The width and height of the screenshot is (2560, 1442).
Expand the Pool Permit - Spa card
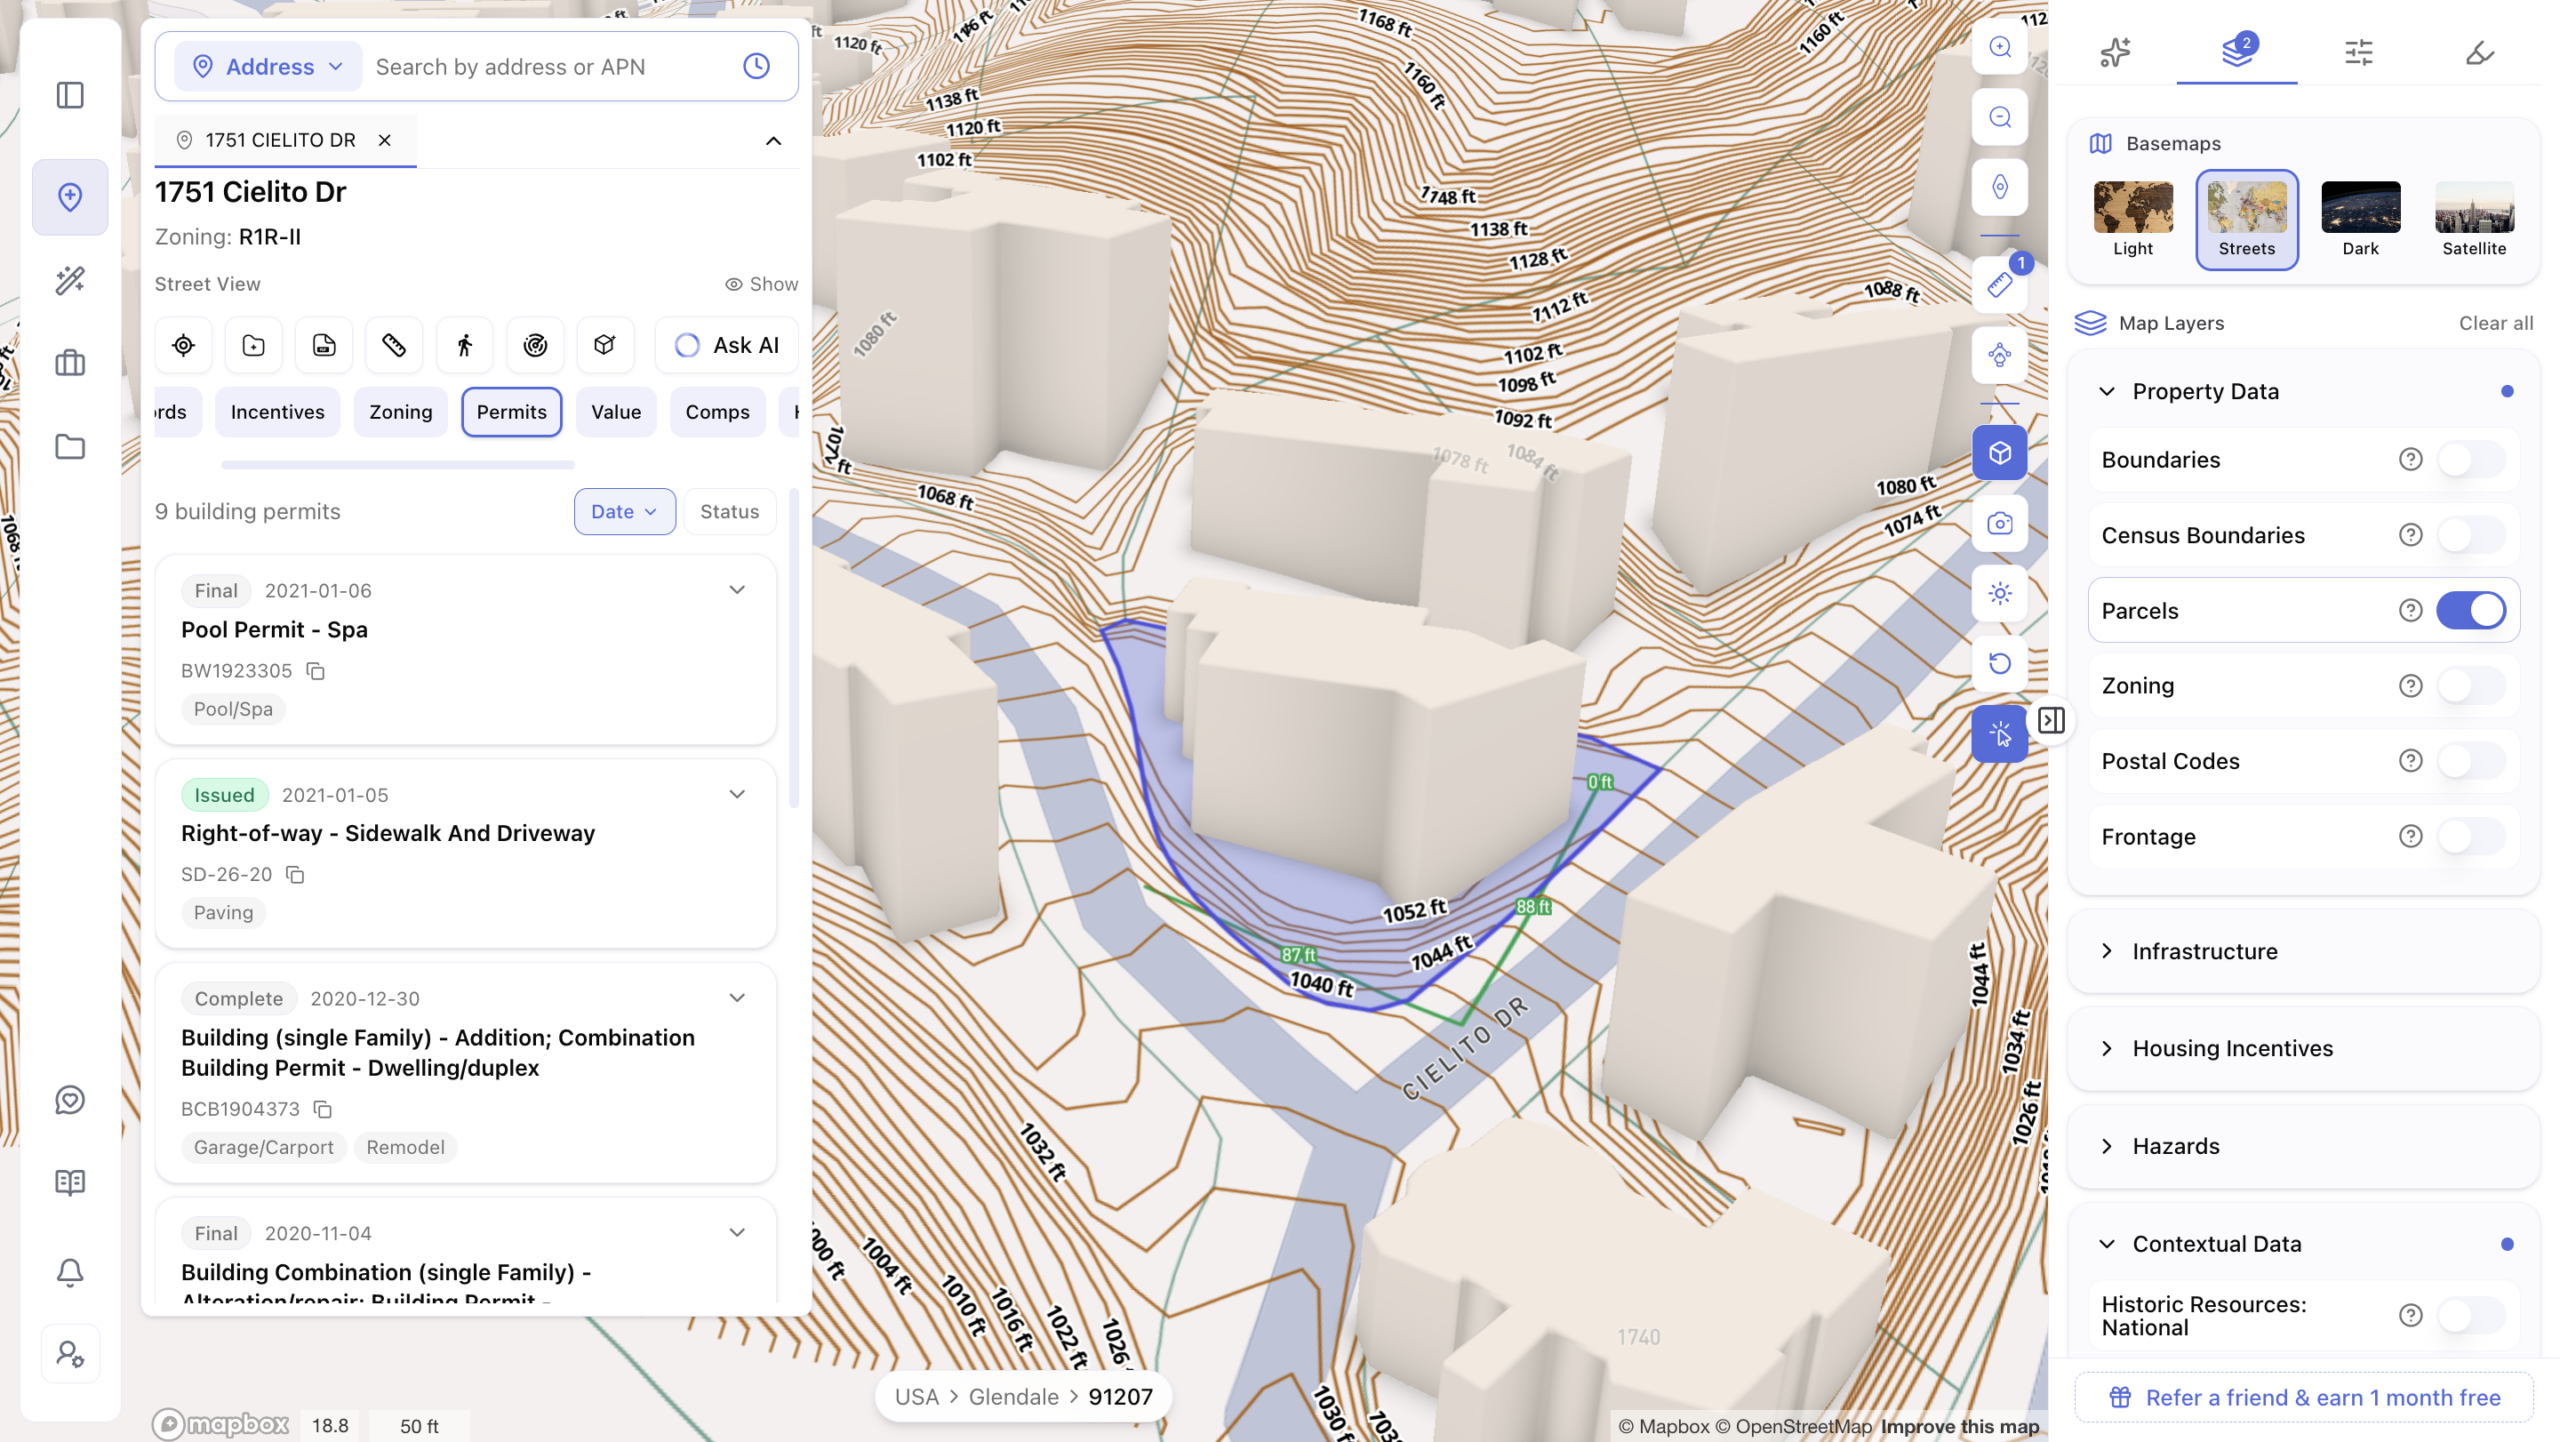pos(737,590)
